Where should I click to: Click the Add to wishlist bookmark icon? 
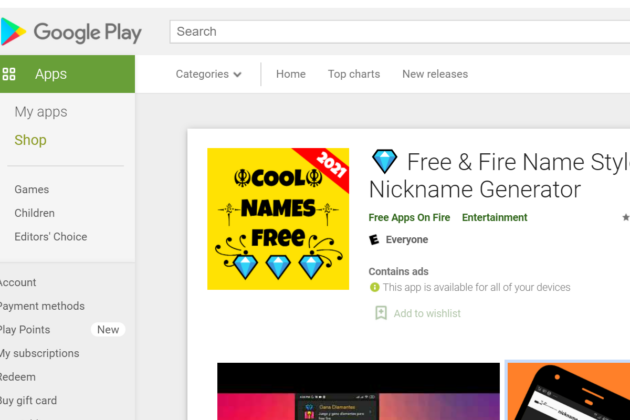tap(381, 313)
